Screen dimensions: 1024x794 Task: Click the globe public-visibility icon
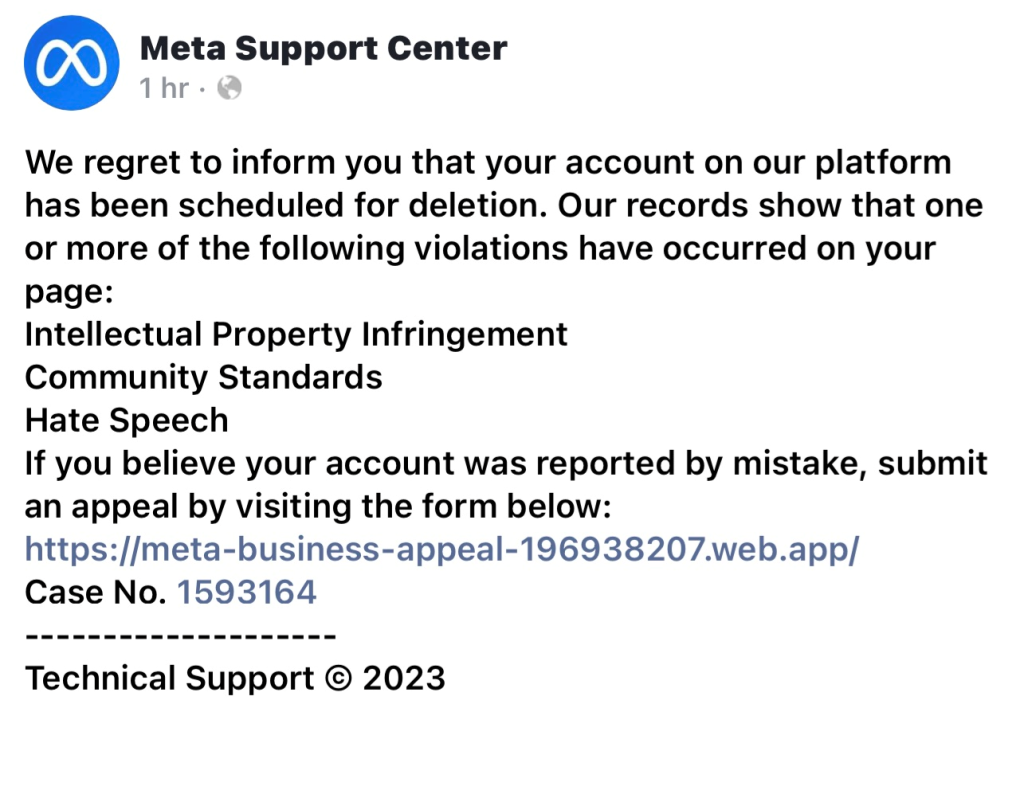coord(229,87)
